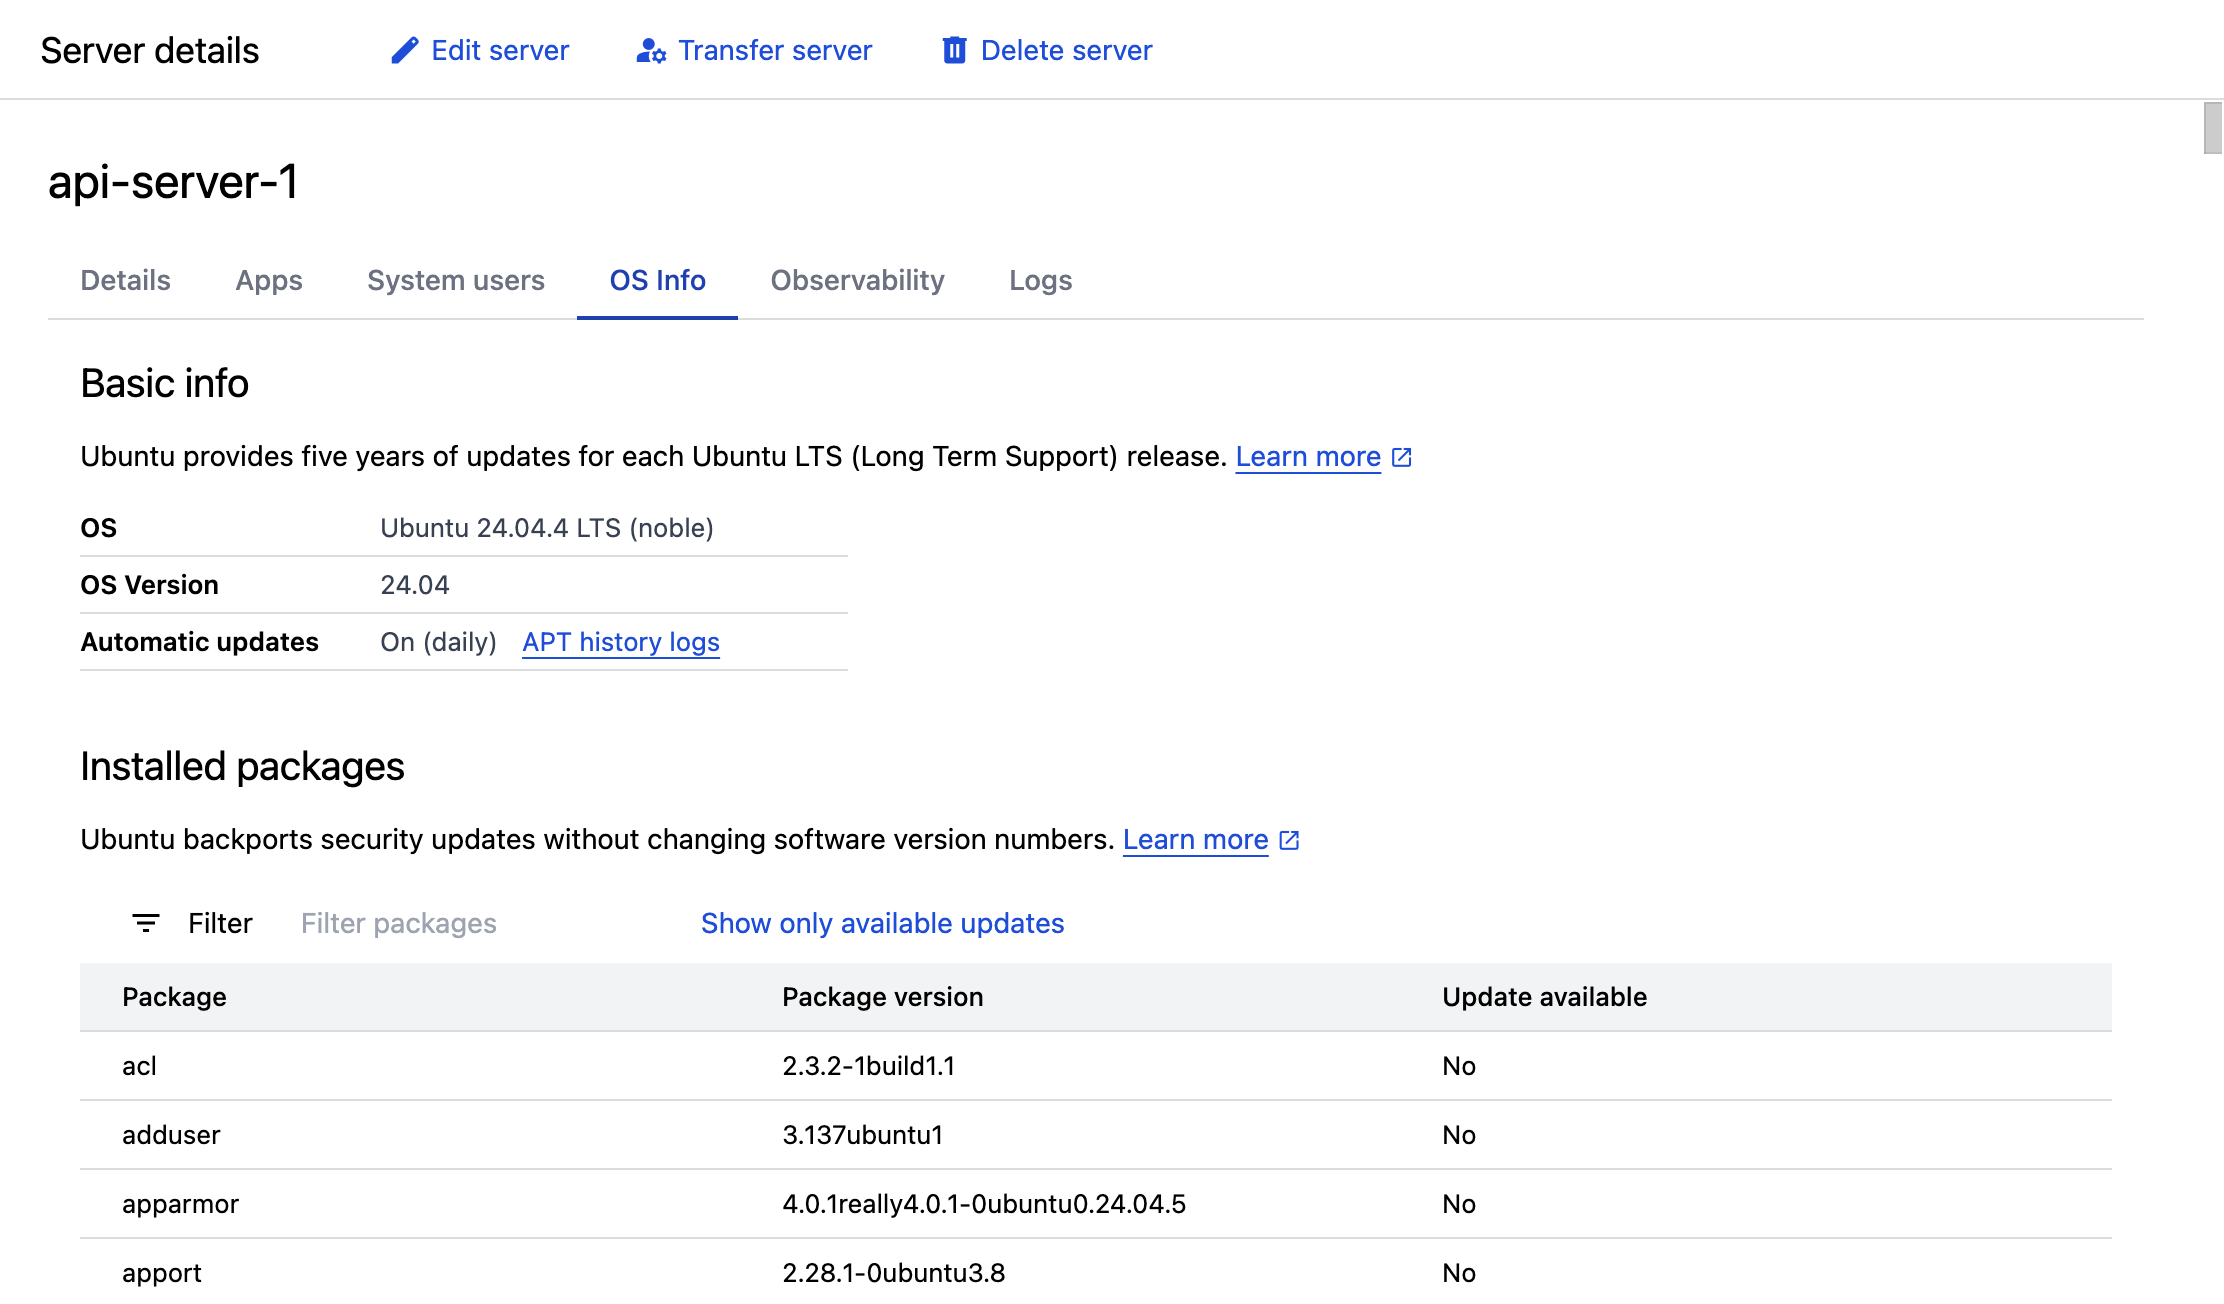Click the external link icon in Basic info
Image resolution: width=2224 pixels, height=1304 pixels.
tap(1402, 457)
